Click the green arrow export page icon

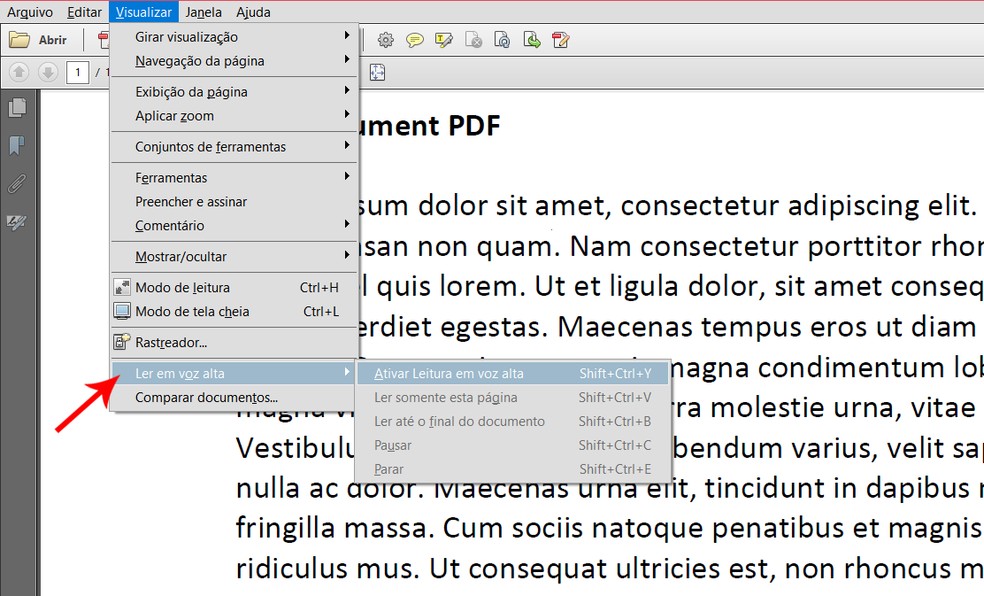point(532,41)
